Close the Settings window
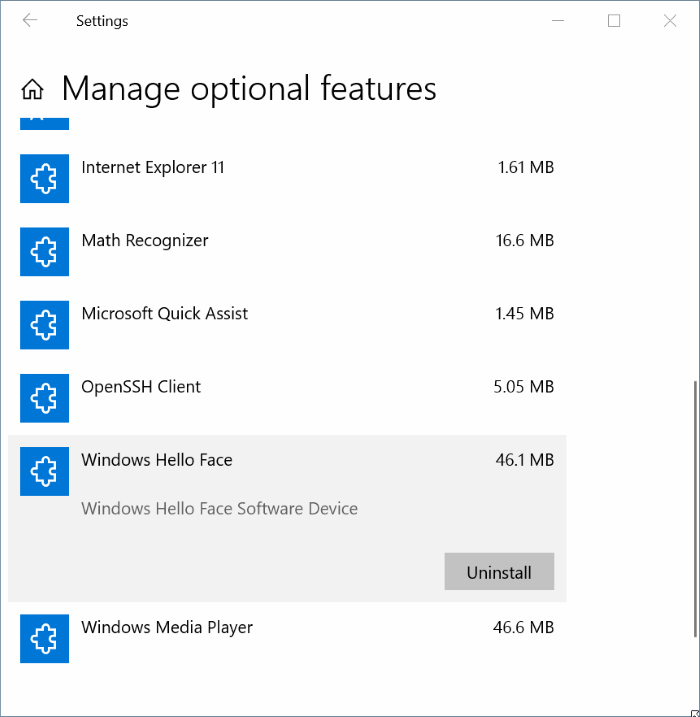Screen dimensions: 700x717 click(x=670, y=21)
